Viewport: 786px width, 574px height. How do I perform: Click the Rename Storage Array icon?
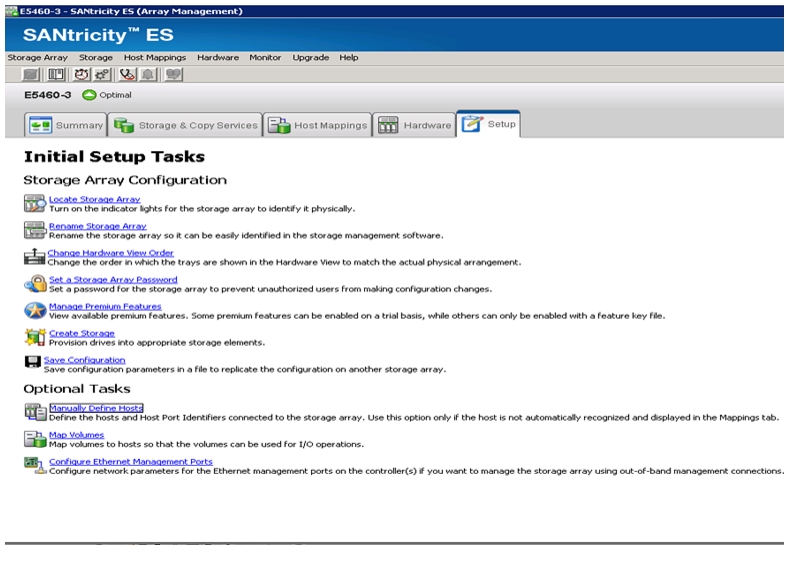35,230
